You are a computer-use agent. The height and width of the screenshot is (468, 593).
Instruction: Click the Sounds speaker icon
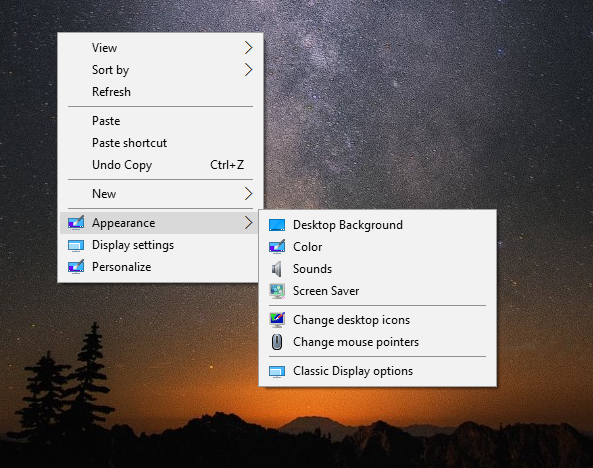click(277, 269)
